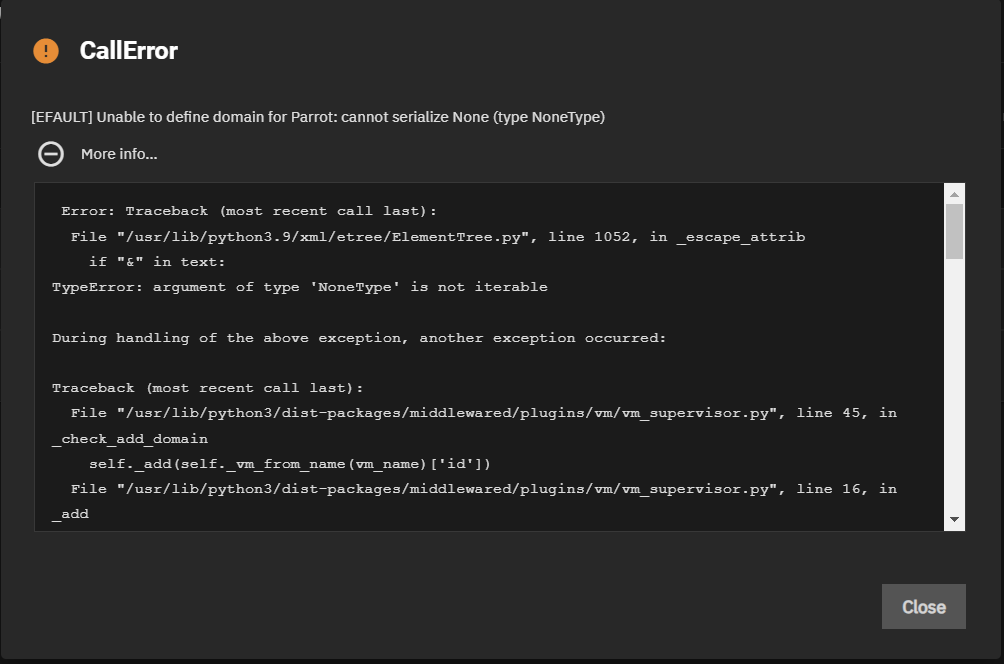Click the EFAULT "Unable to define domain" message

pyautogui.click(x=318, y=117)
